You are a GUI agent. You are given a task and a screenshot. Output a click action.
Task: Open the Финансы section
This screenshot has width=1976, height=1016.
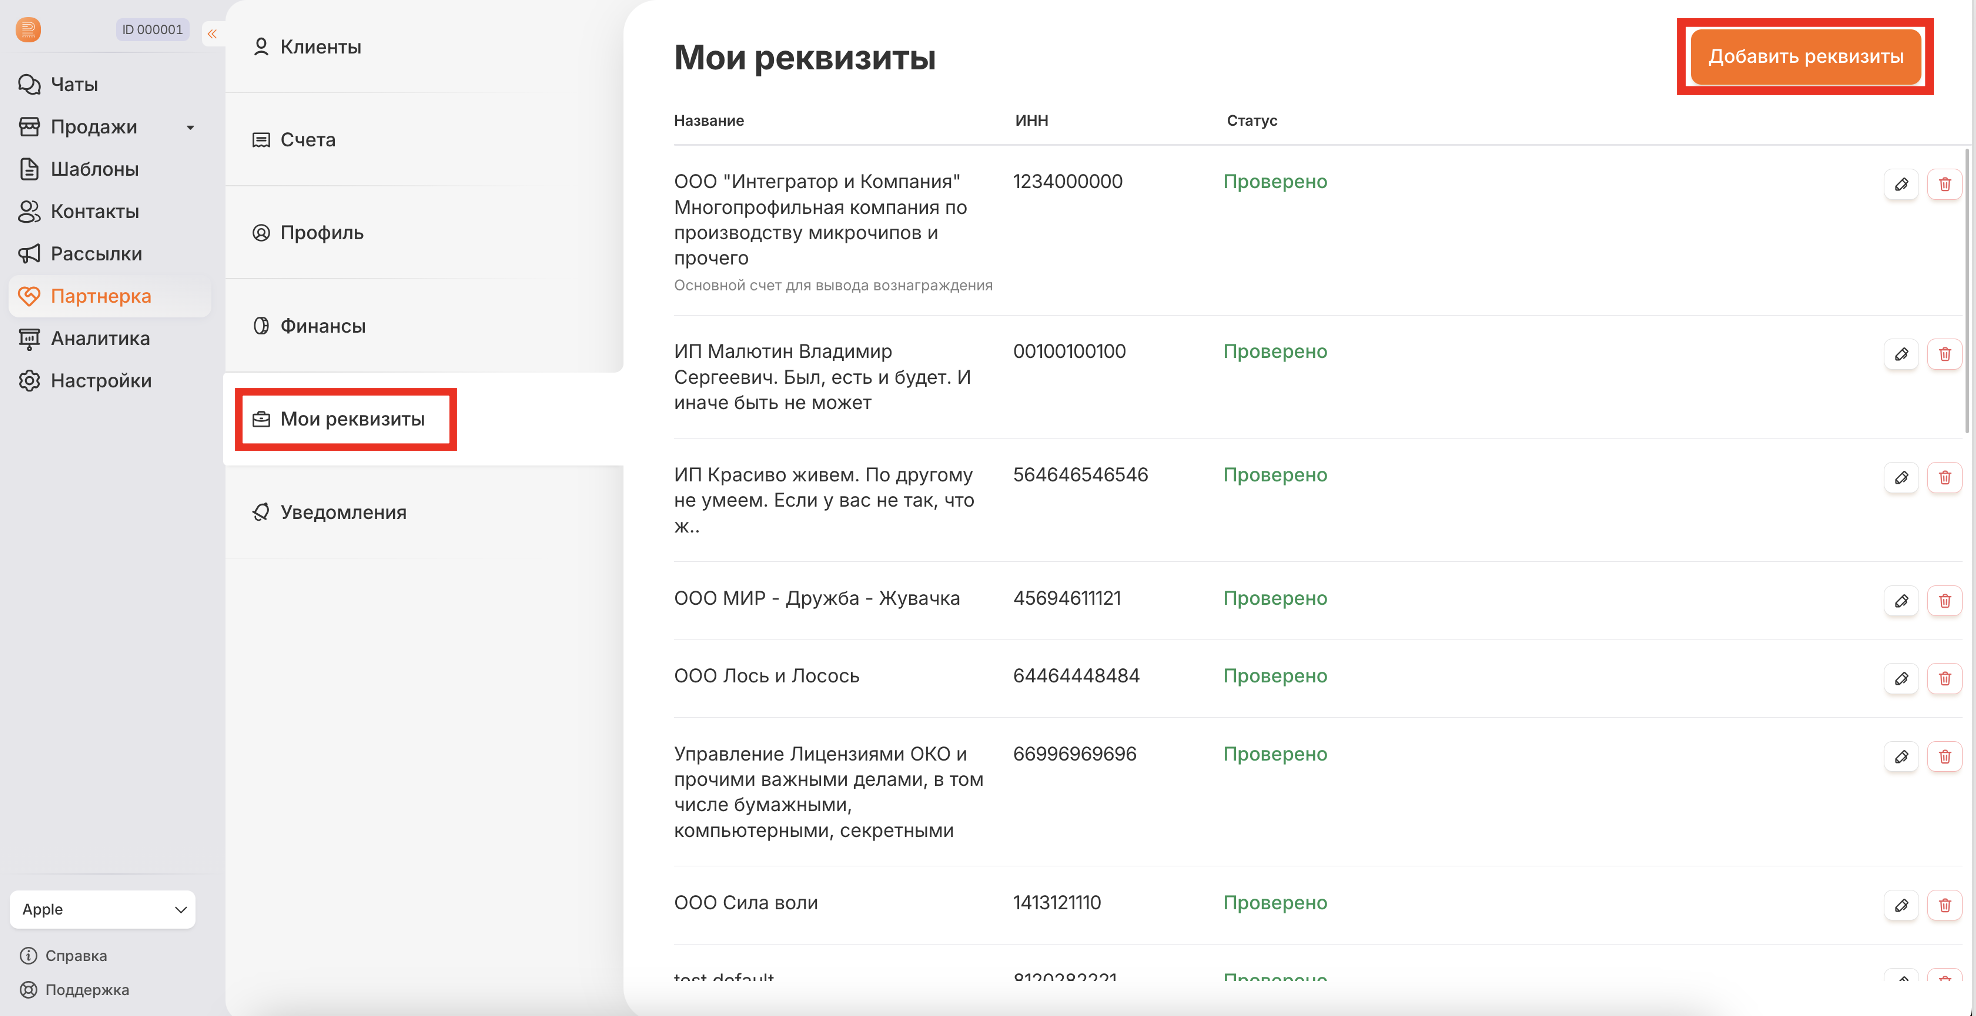pos(322,326)
